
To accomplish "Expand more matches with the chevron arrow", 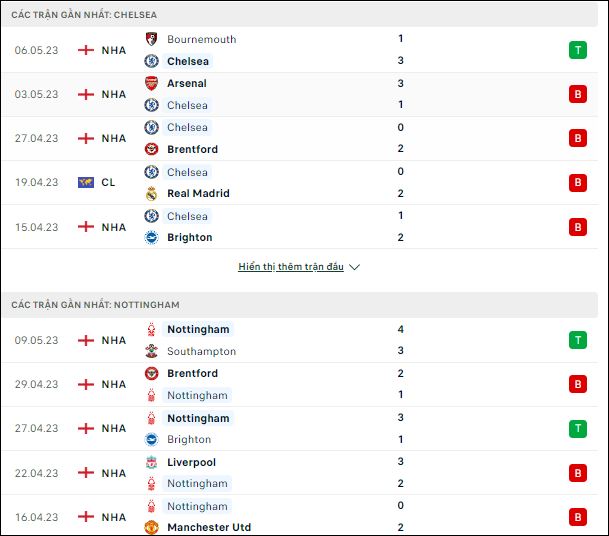I will coord(354,267).
